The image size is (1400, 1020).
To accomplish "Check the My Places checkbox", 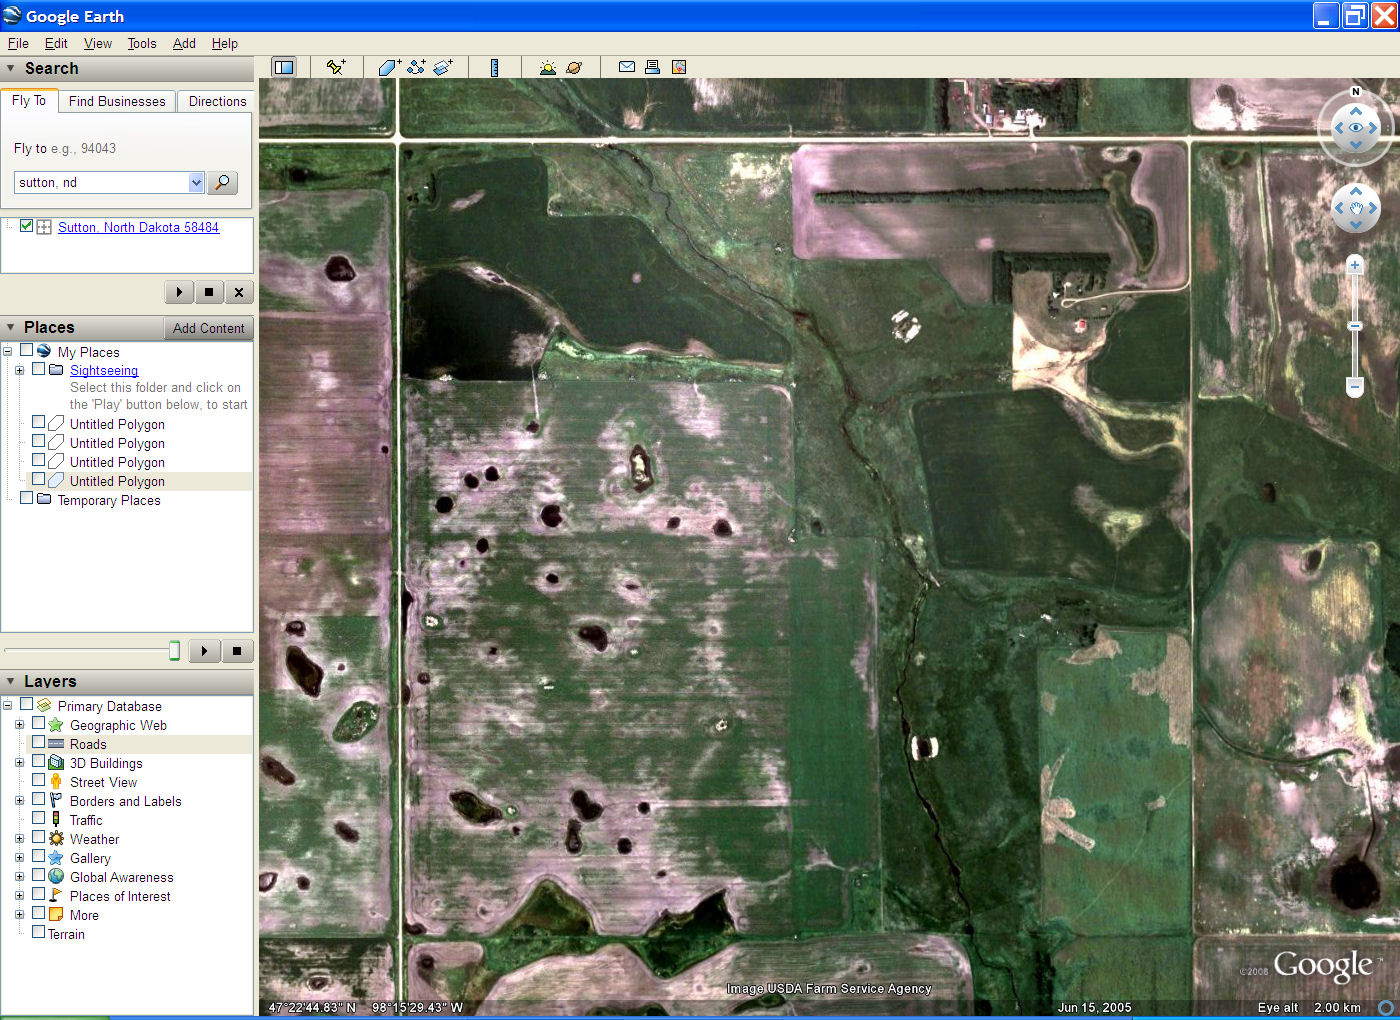I will tap(26, 351).
